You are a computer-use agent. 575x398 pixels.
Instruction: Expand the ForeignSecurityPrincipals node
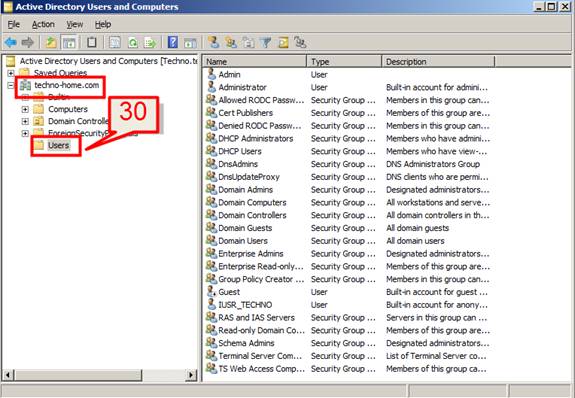pyautogui.click(x=25, y=133)
